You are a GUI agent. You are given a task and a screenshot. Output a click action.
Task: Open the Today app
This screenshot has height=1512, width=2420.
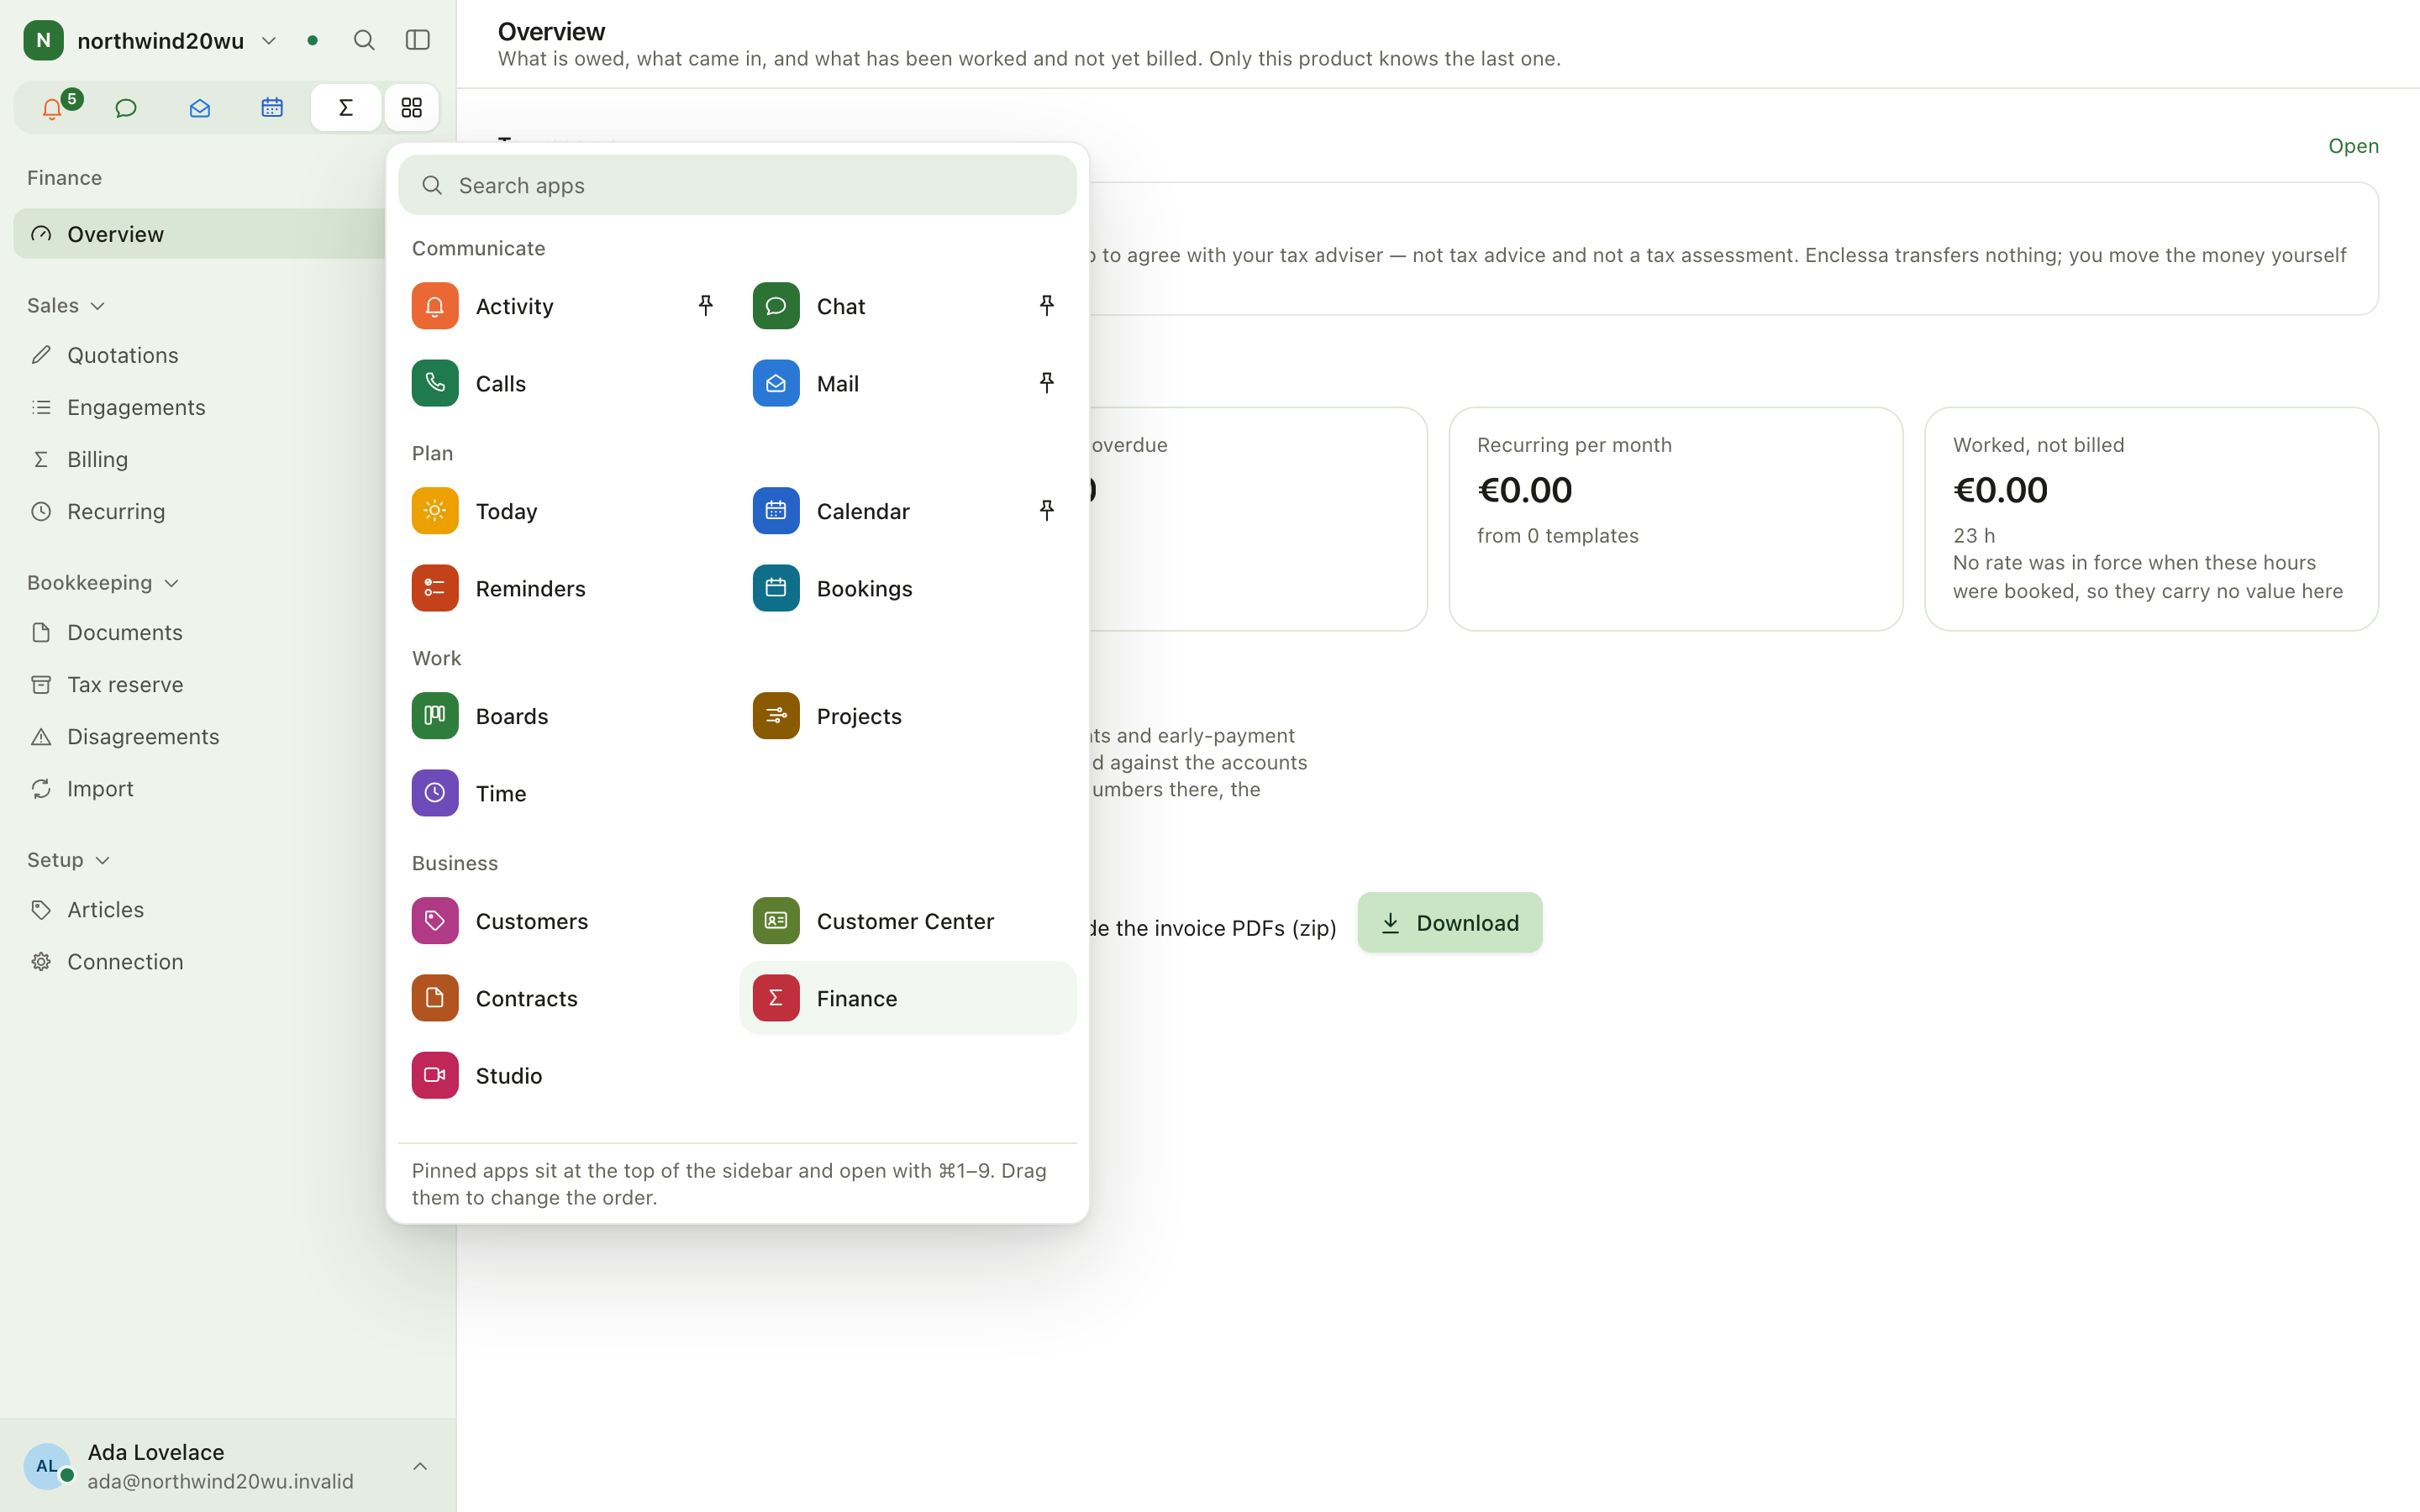(x=566, y=511)
